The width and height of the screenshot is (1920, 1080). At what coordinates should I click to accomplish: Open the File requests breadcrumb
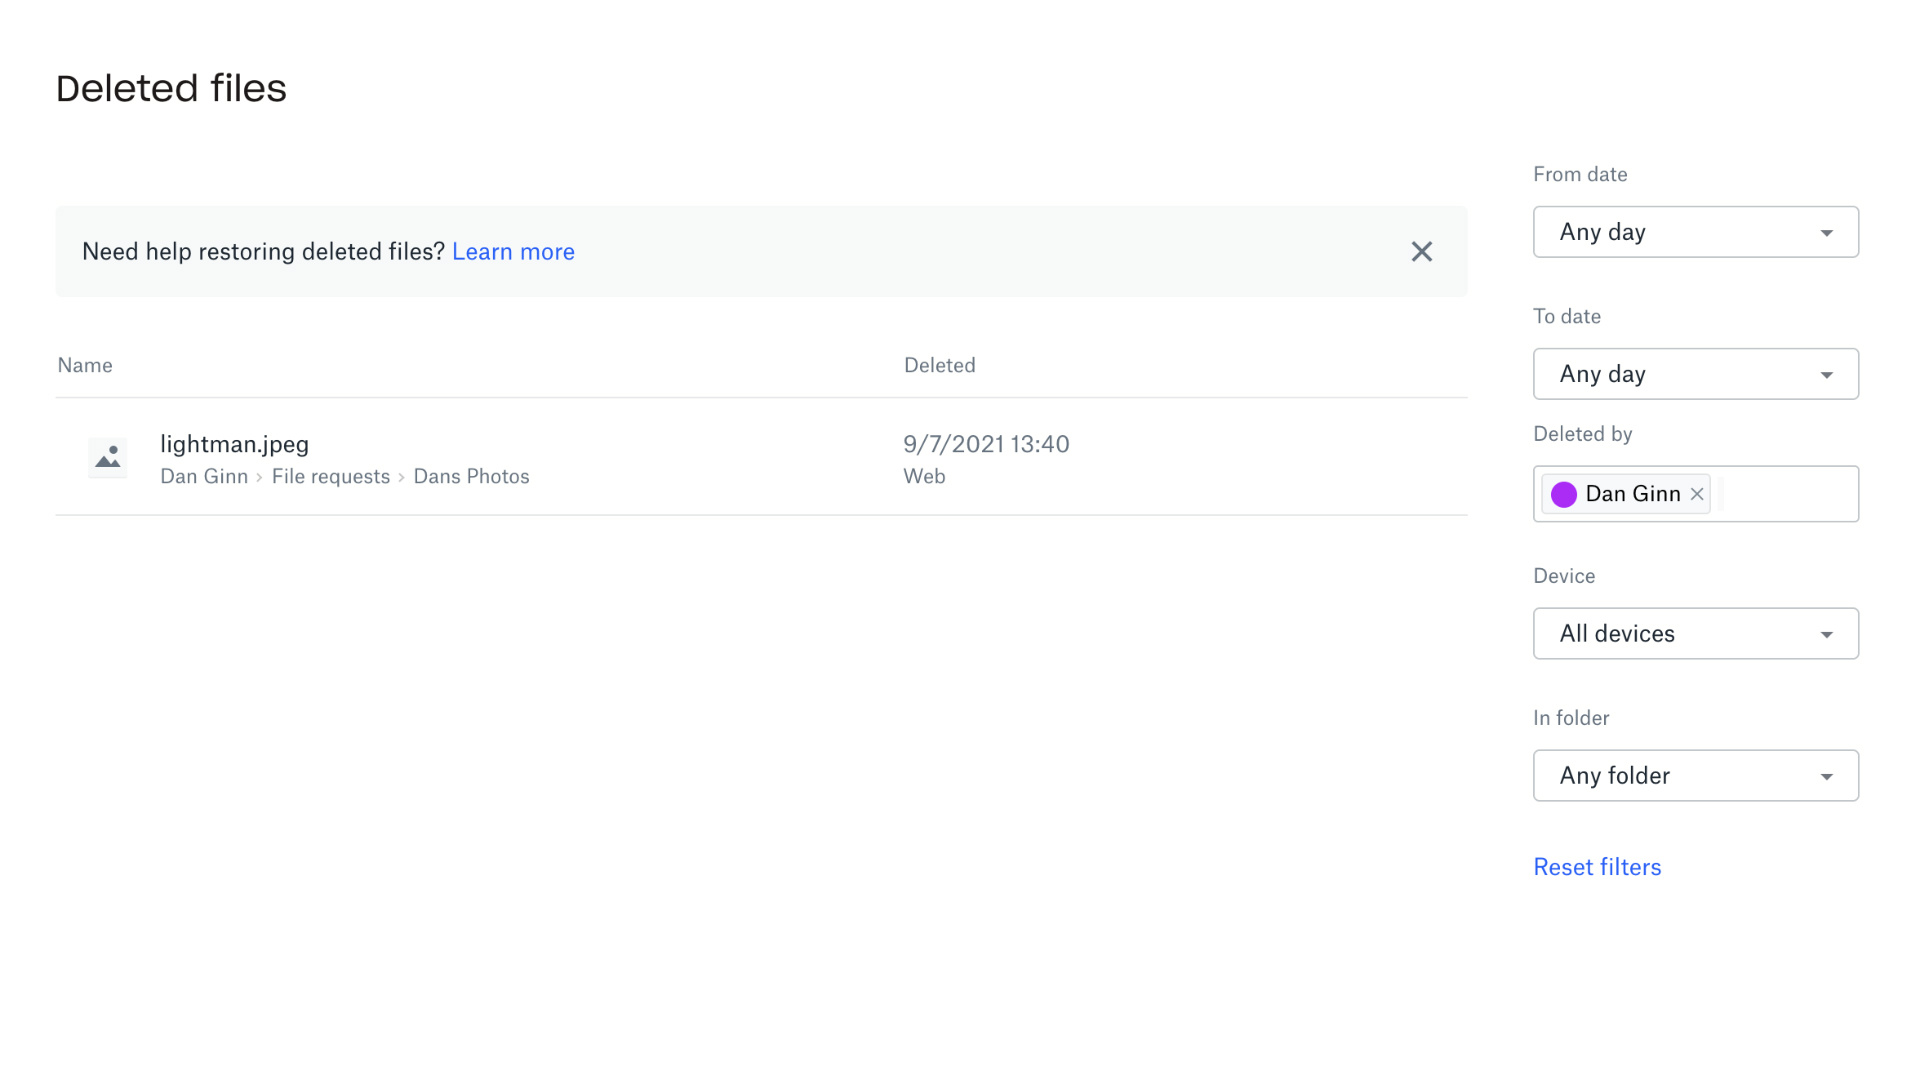tap(331, 476)
